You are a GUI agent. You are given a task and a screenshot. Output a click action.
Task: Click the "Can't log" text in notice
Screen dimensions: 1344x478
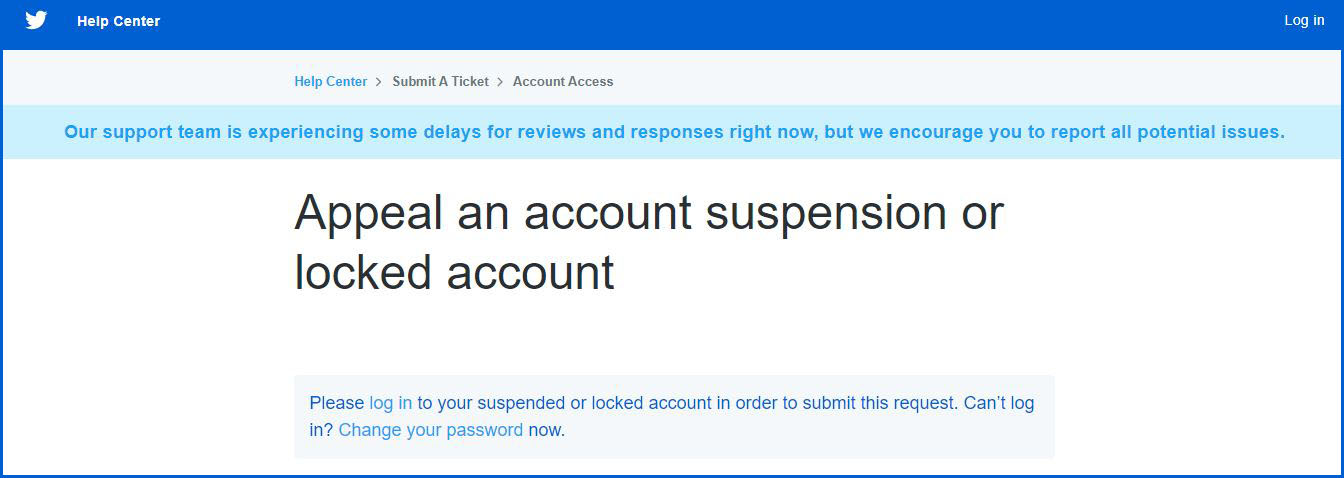[999, 403]
